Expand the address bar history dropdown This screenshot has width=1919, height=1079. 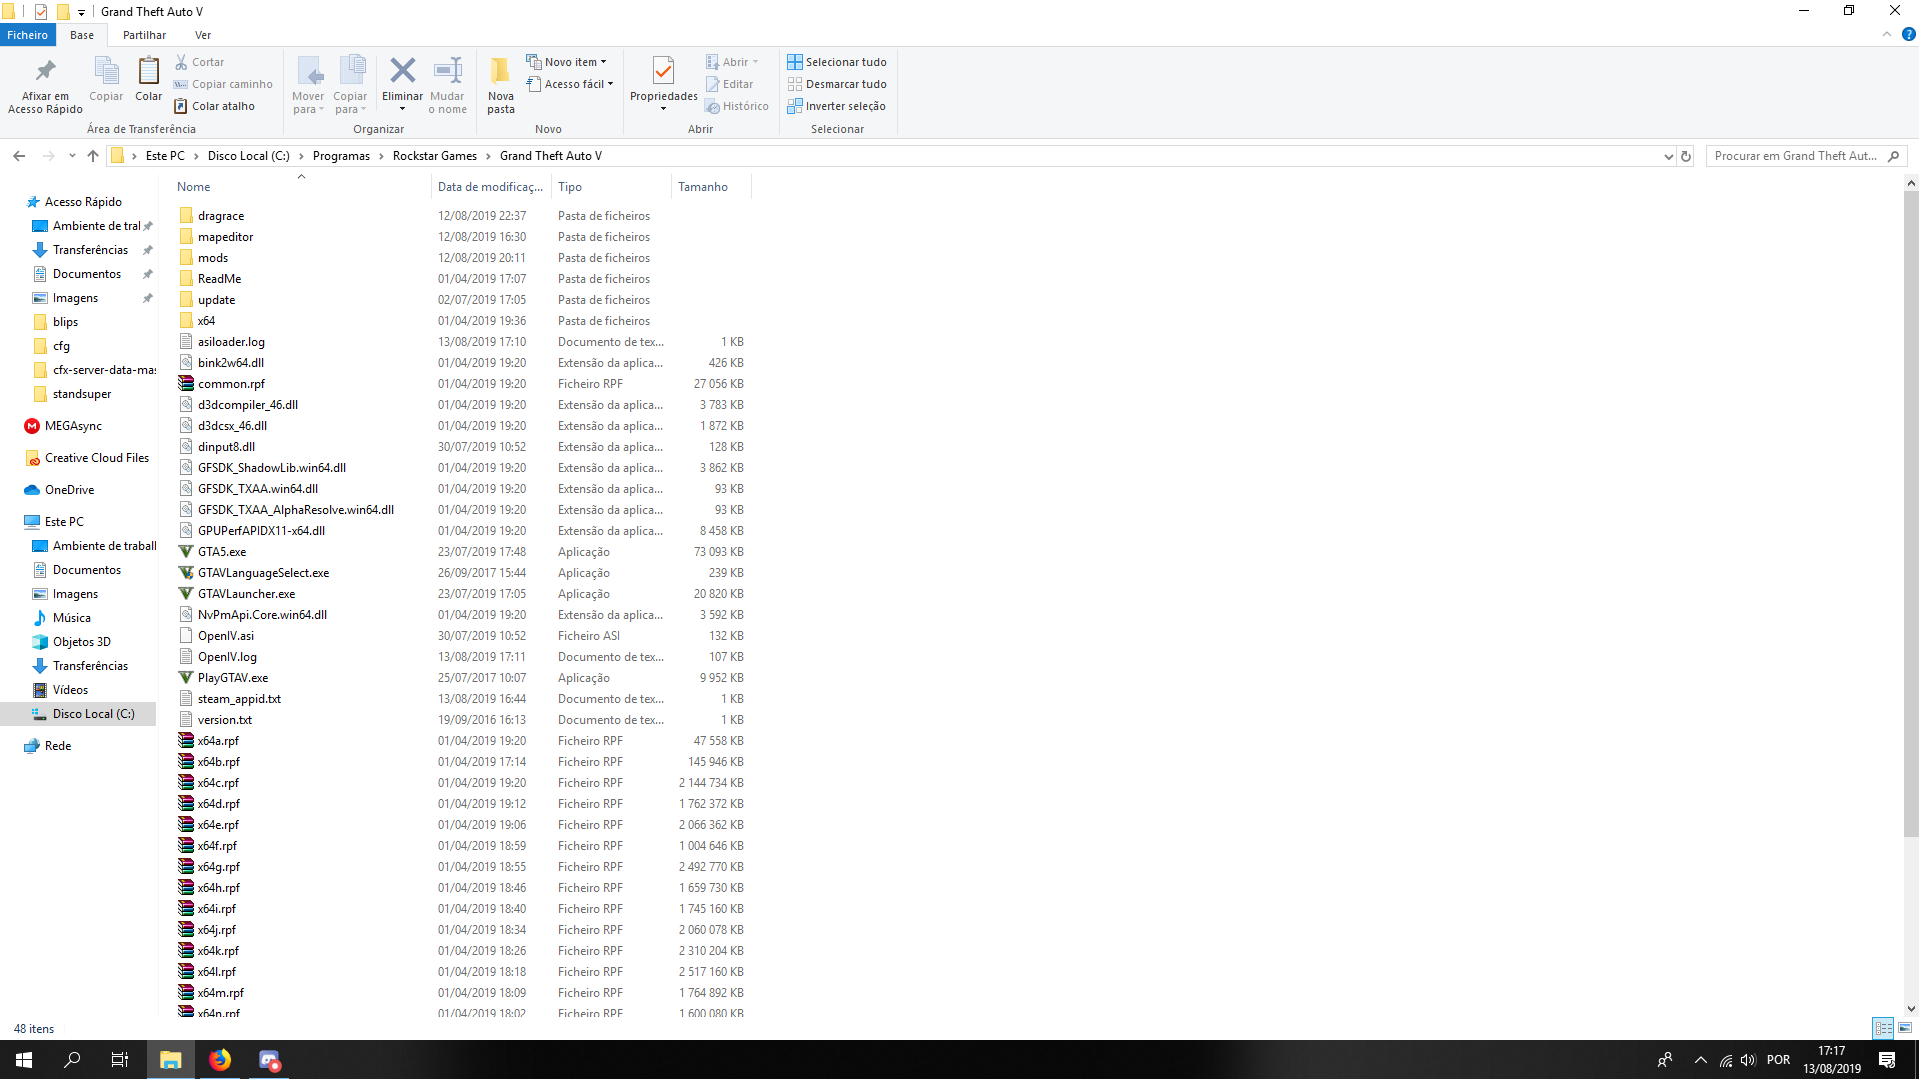pos(1668,156)
